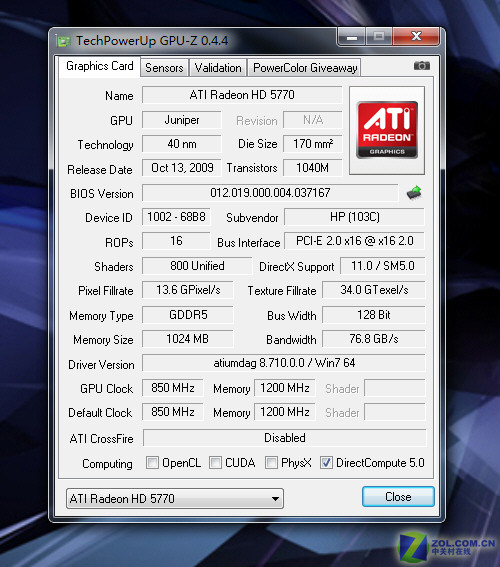Click the Close button
The height and width of the screenshot is (567, 500).
pyautogui.click(x=398, y=497)
